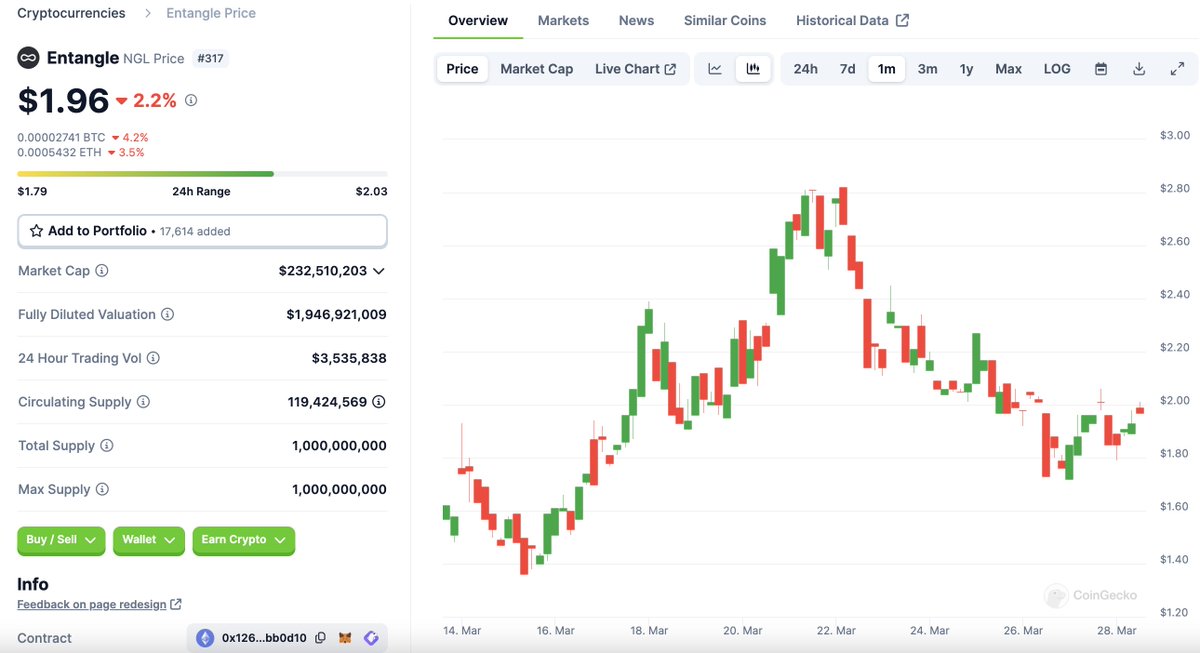Screen dimensions: 1200x653
Task: Click info icon after 119,424,569 value
Action: click(379, 402)
